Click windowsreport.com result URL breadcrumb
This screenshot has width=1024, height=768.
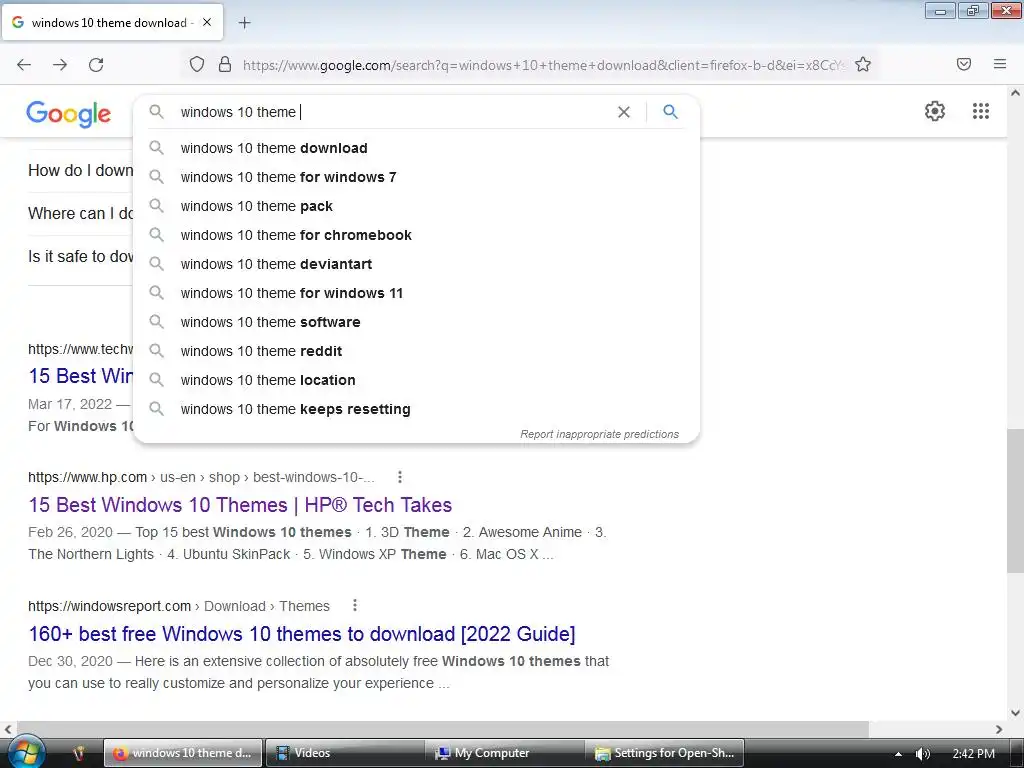(179, 606)
